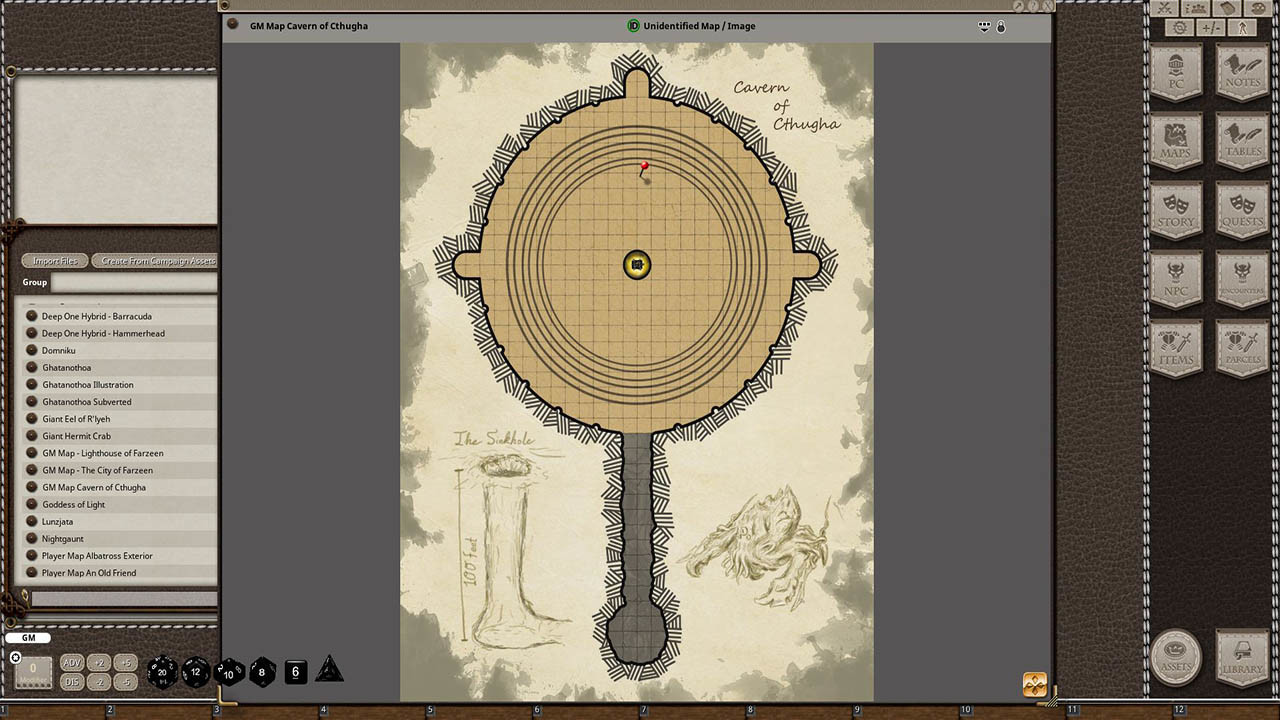
Task: Open the shortcut dropdown on the map title bar
Action: click(x=984, y=26)
